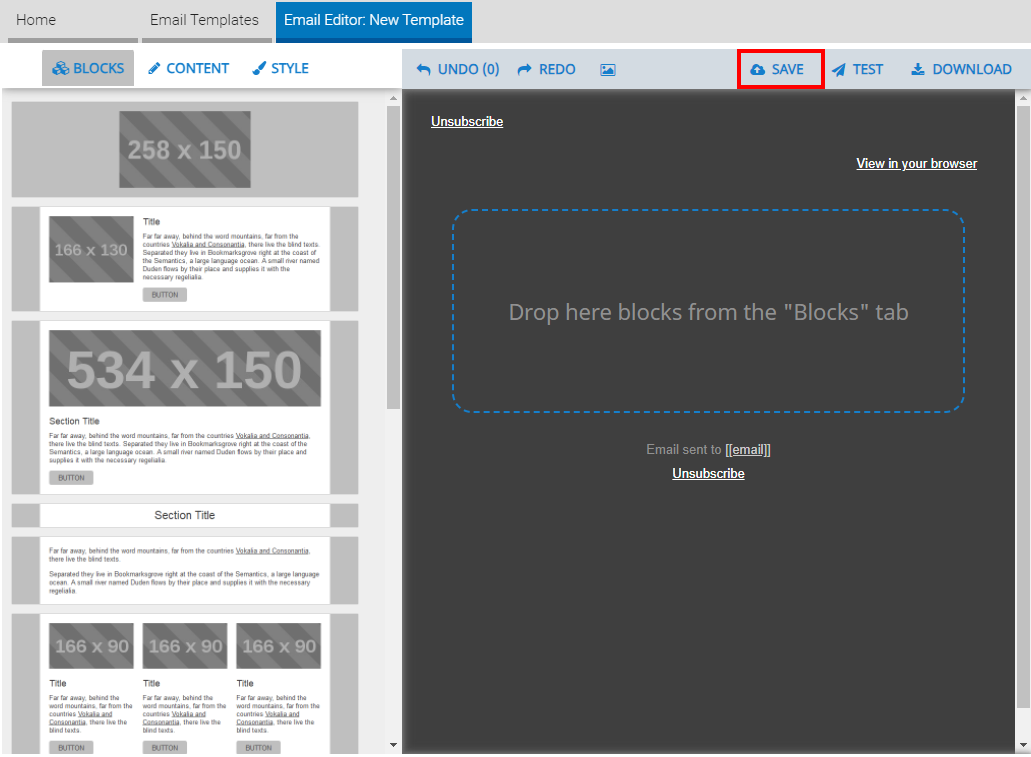This screenshot has height=757, width=1031.
Task: Switch to Email Templates tab
Action: click(x=206, y=20)
